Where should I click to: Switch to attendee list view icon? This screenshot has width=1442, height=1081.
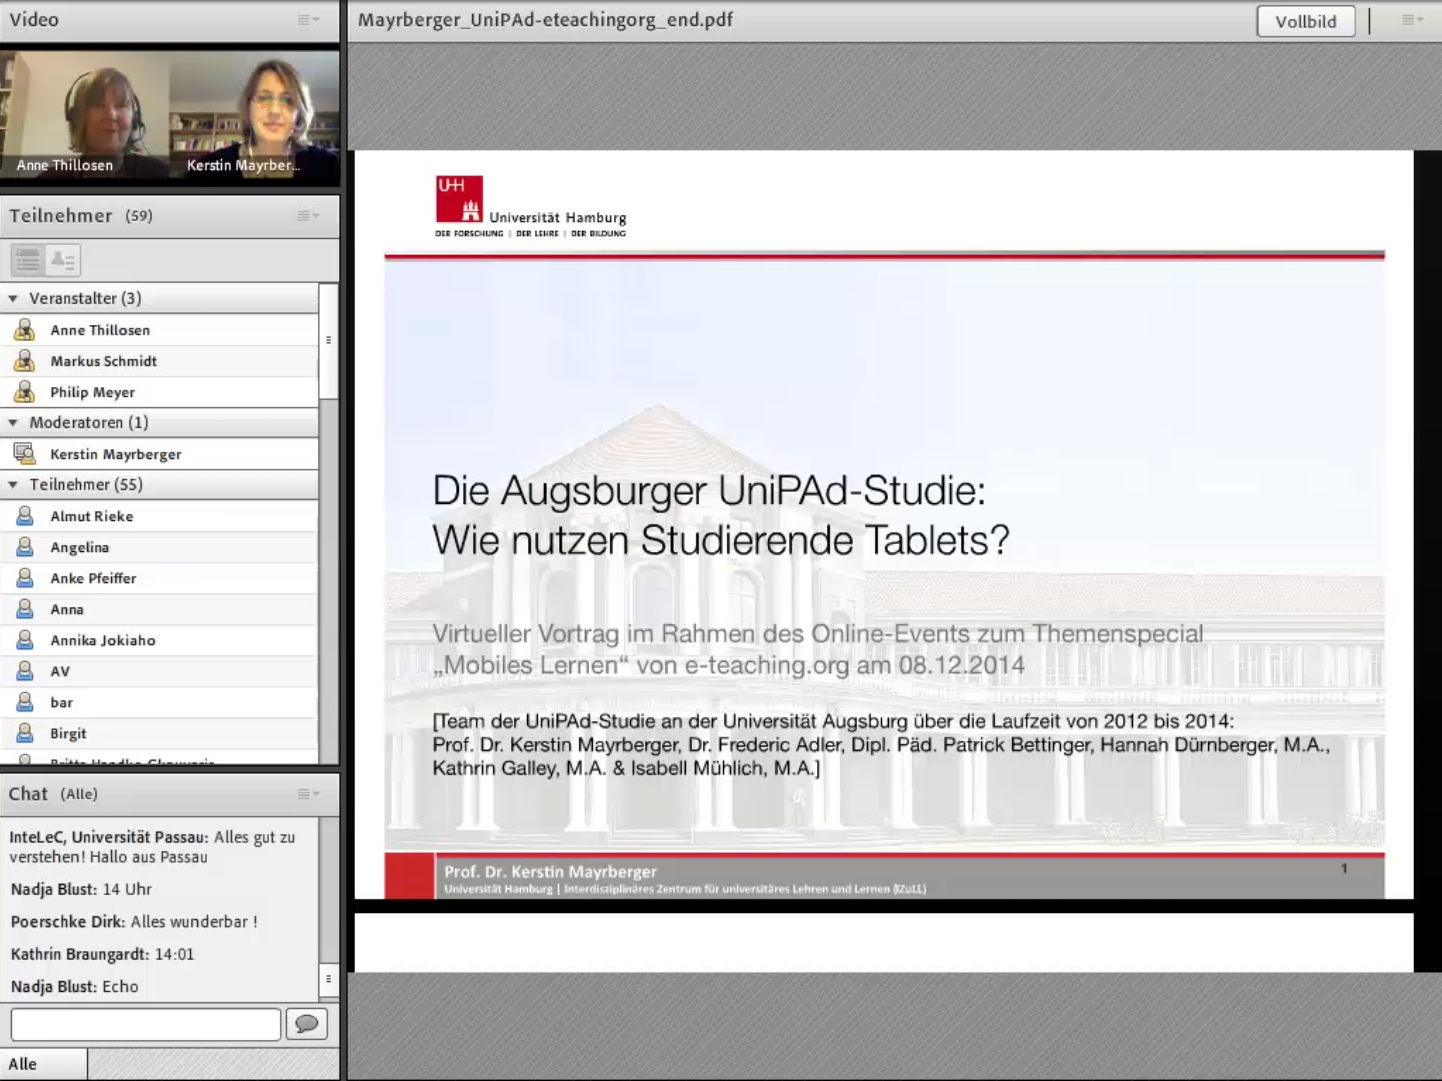tap(28, 260)
